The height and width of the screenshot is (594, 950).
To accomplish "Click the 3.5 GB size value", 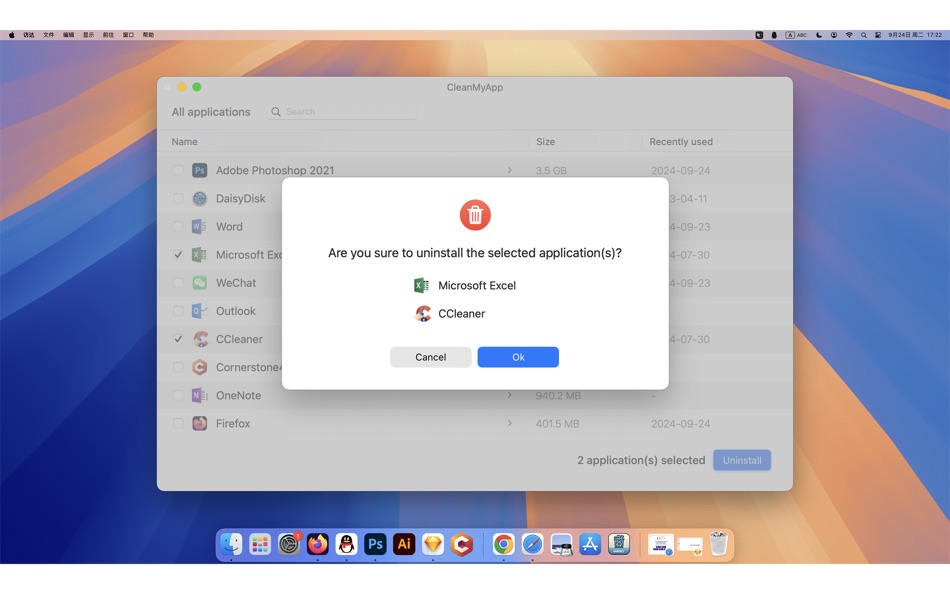I will click(x=551, y=170).
